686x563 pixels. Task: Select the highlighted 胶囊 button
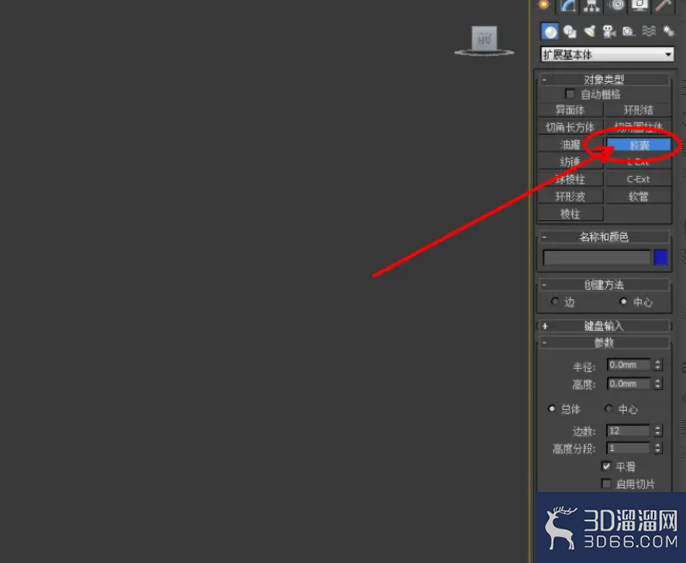[639, 144]
